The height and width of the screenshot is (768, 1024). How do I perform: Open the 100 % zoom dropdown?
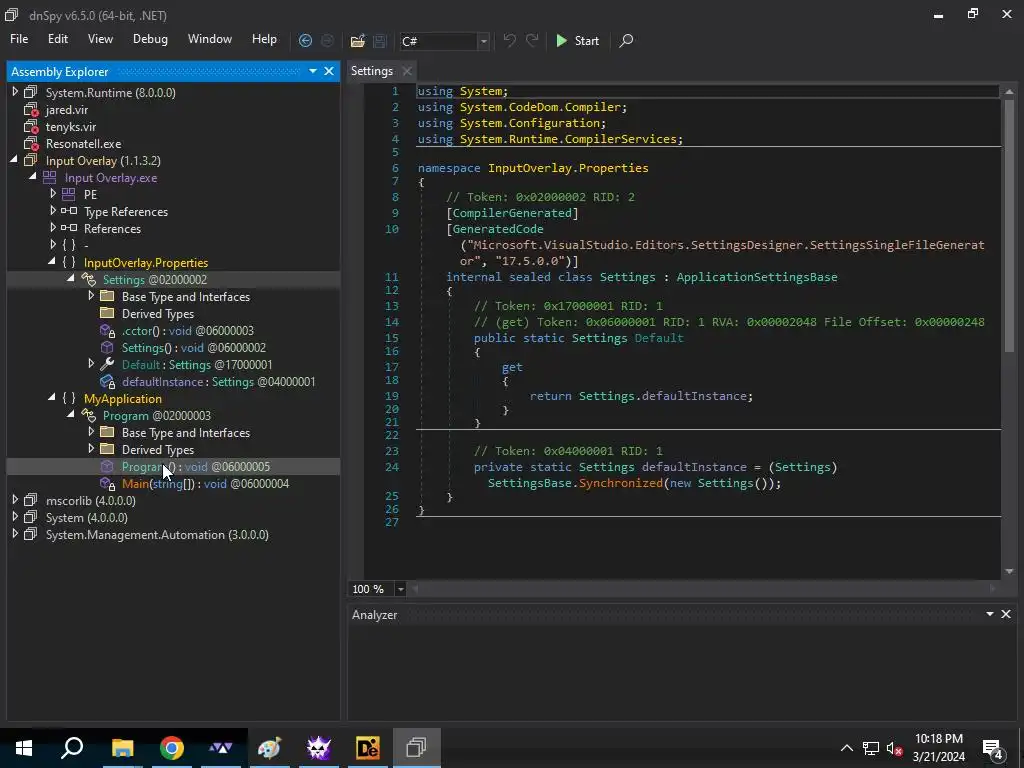point(400,589)
